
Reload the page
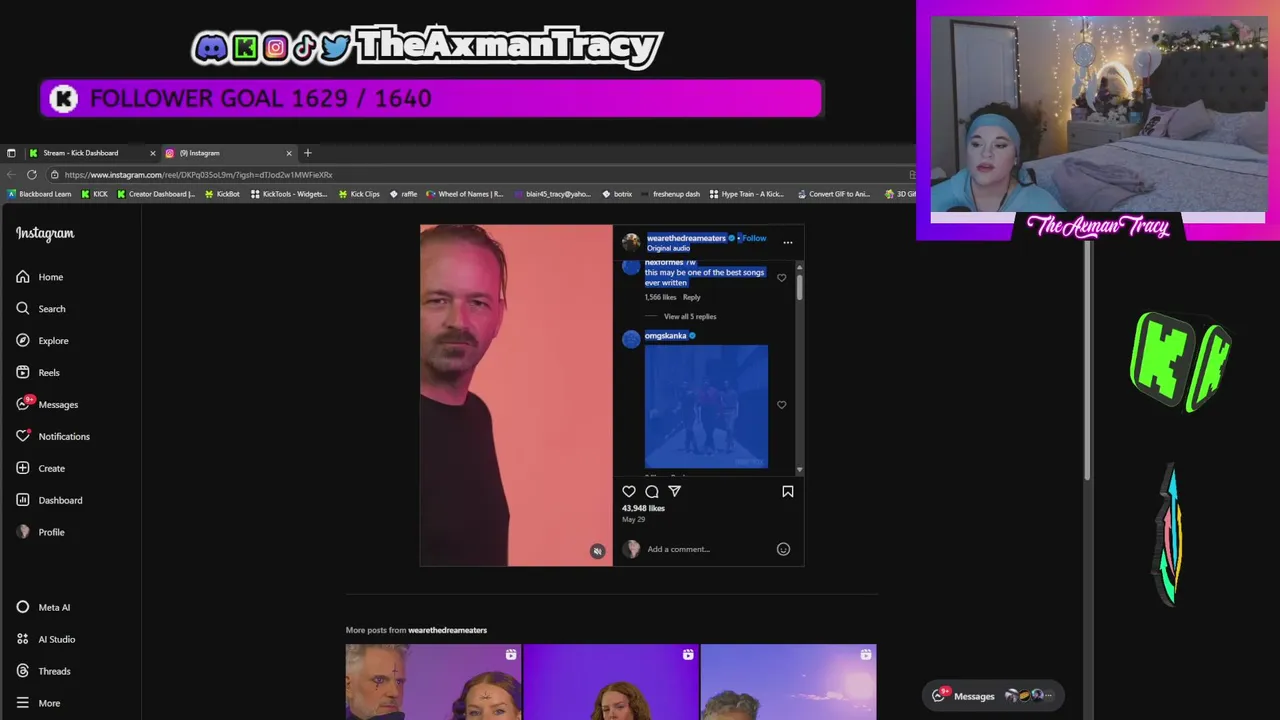point(32,174)
